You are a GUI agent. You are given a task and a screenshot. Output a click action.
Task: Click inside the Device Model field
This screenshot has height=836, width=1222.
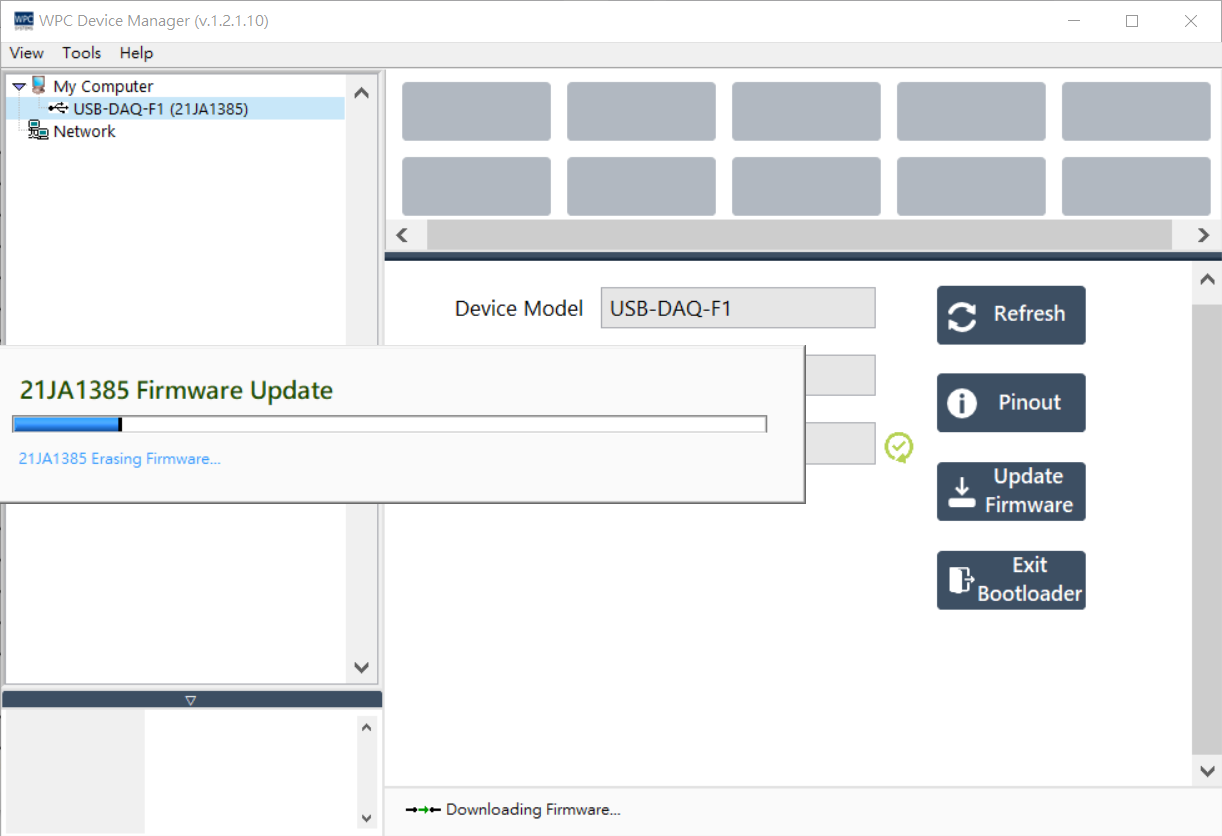(737, 307)
